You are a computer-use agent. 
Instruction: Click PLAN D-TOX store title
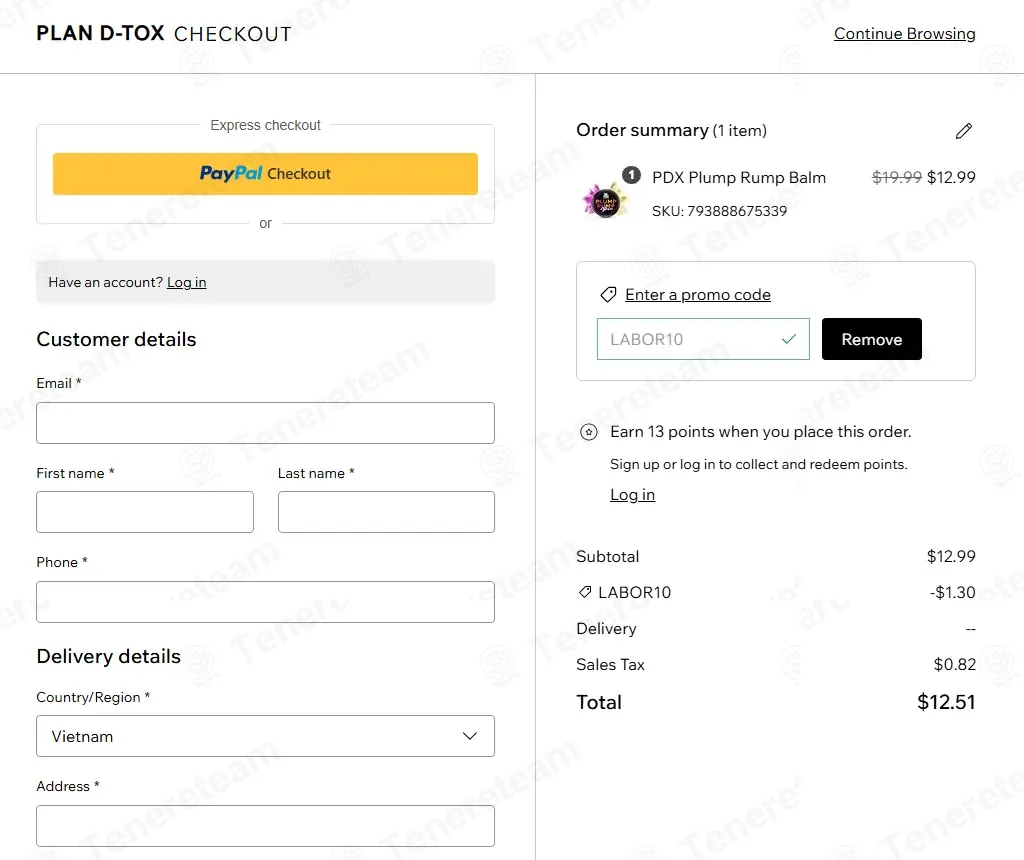[x=100, y=33]
